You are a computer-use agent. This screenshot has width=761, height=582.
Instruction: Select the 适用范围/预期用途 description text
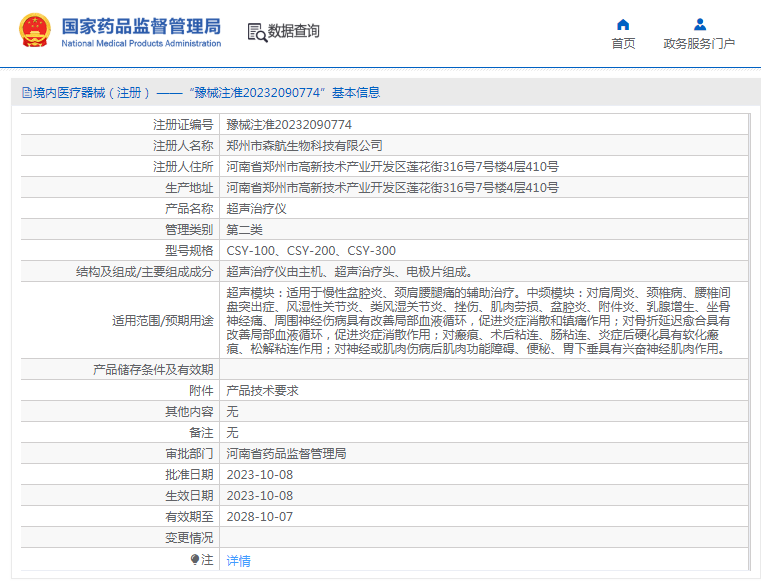(x=478, y=320)
